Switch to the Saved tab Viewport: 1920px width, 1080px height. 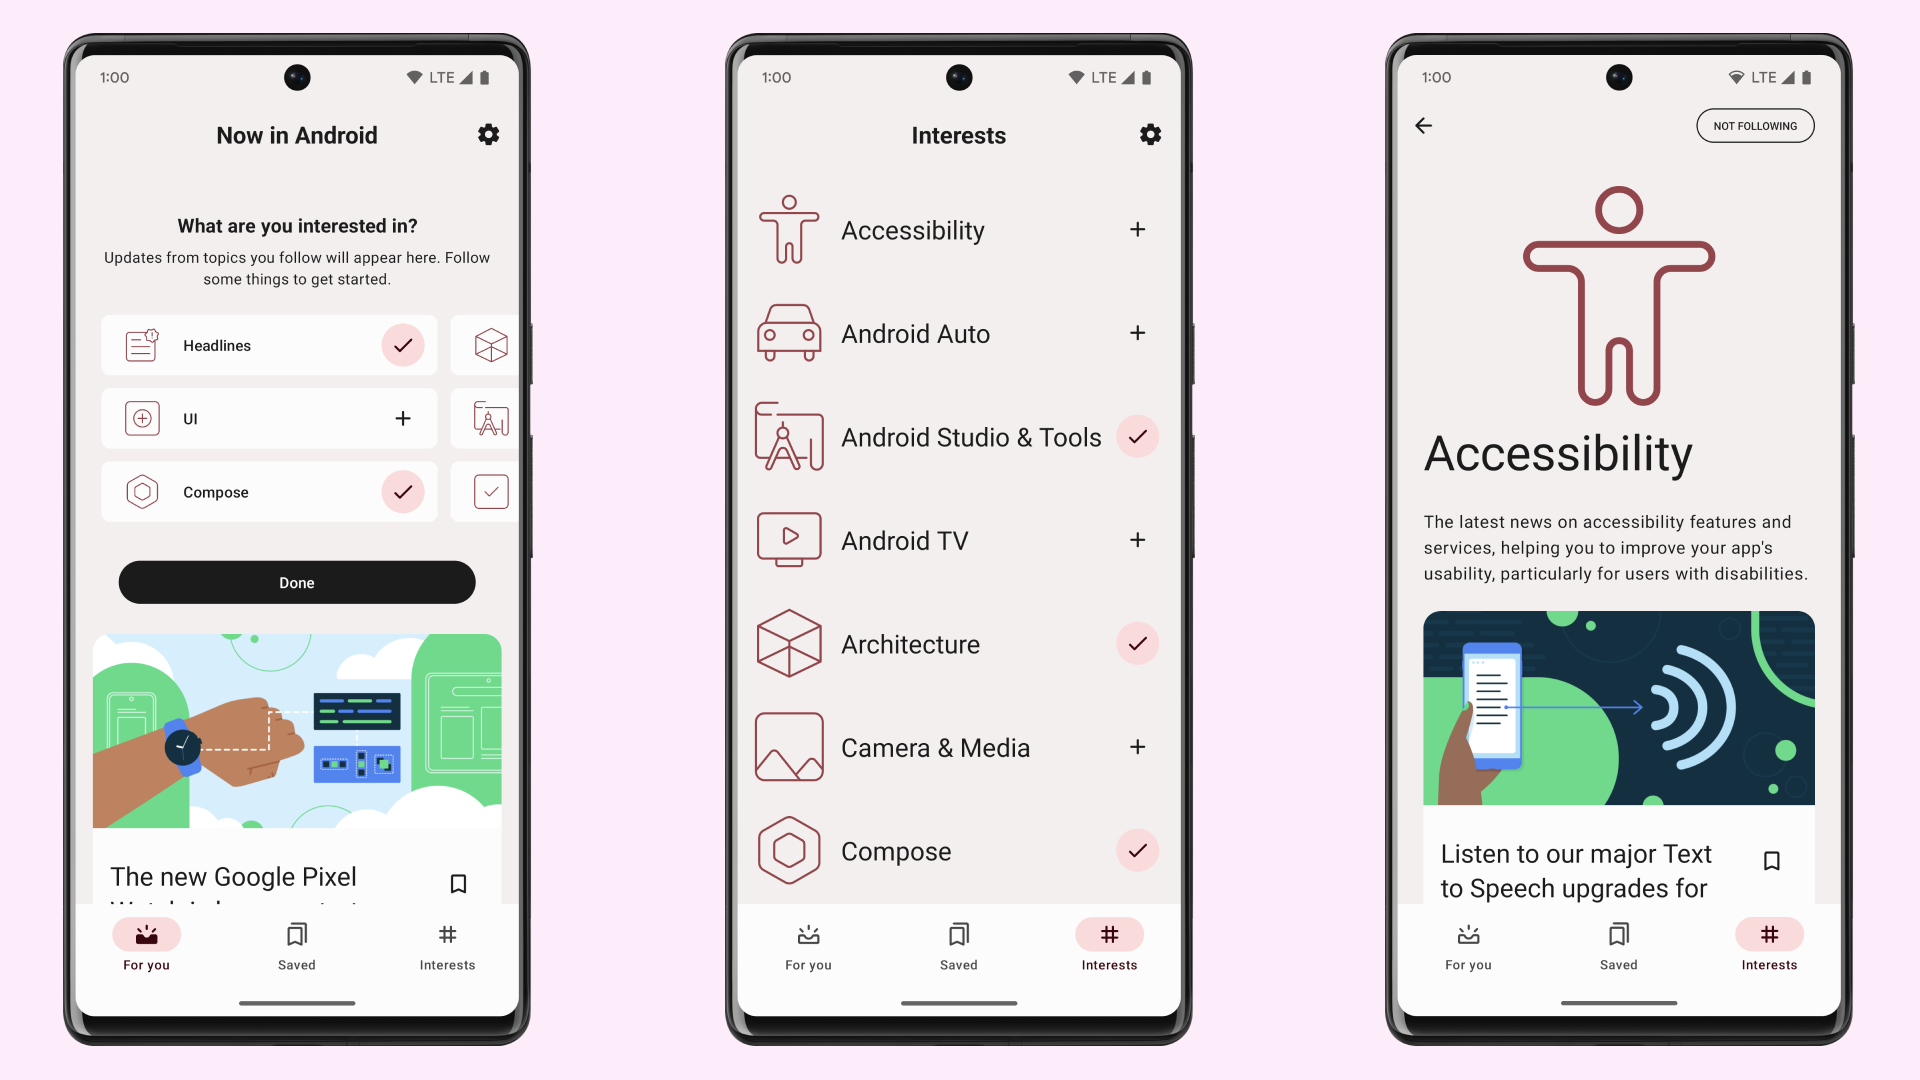293,947
